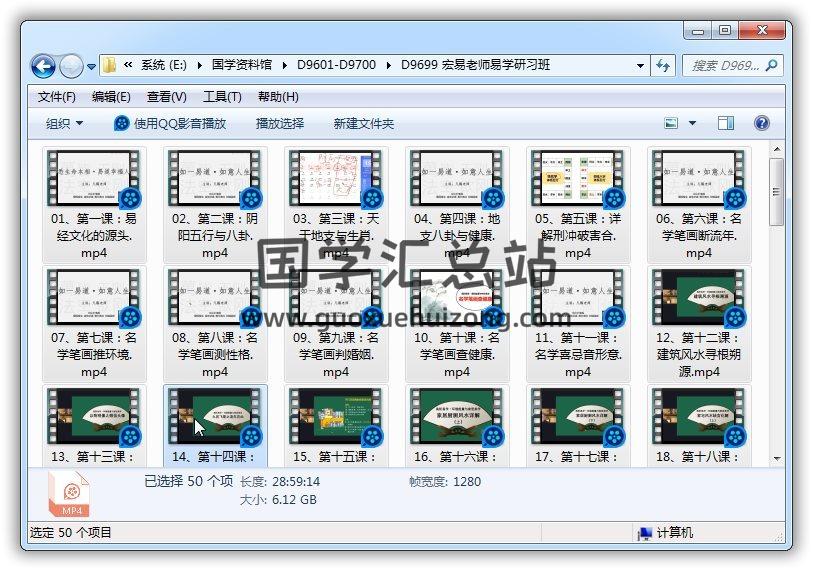
Task: Open the 文件(F) menu
Action: (x=57, y=97)
